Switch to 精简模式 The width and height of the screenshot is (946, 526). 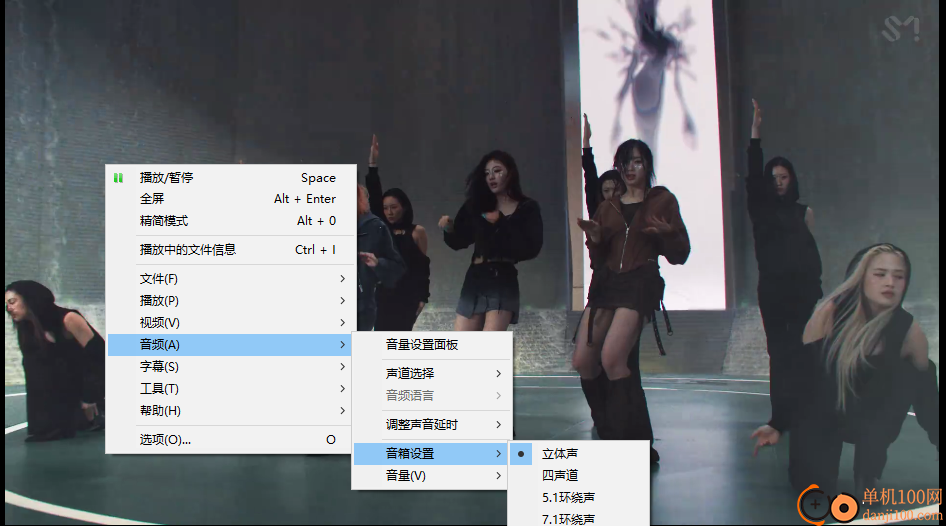231,221
